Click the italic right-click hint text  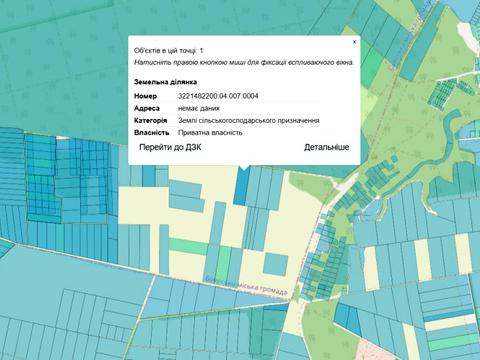coord(244,63)
